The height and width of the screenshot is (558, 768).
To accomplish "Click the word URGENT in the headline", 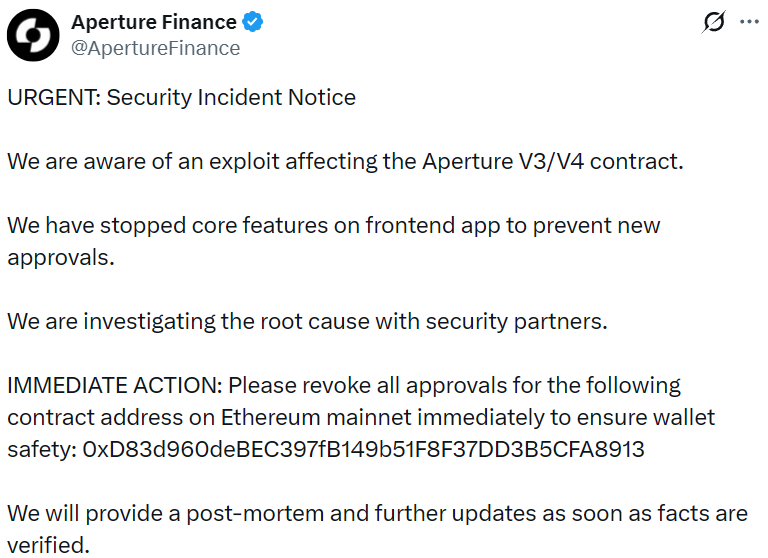I will [52, 97].
